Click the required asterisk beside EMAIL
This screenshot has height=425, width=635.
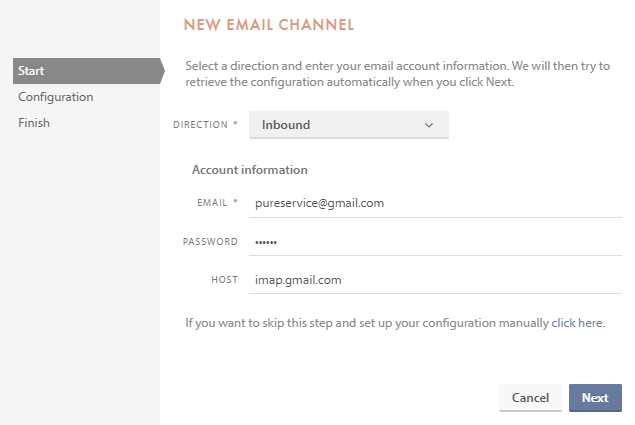point(236,202)
